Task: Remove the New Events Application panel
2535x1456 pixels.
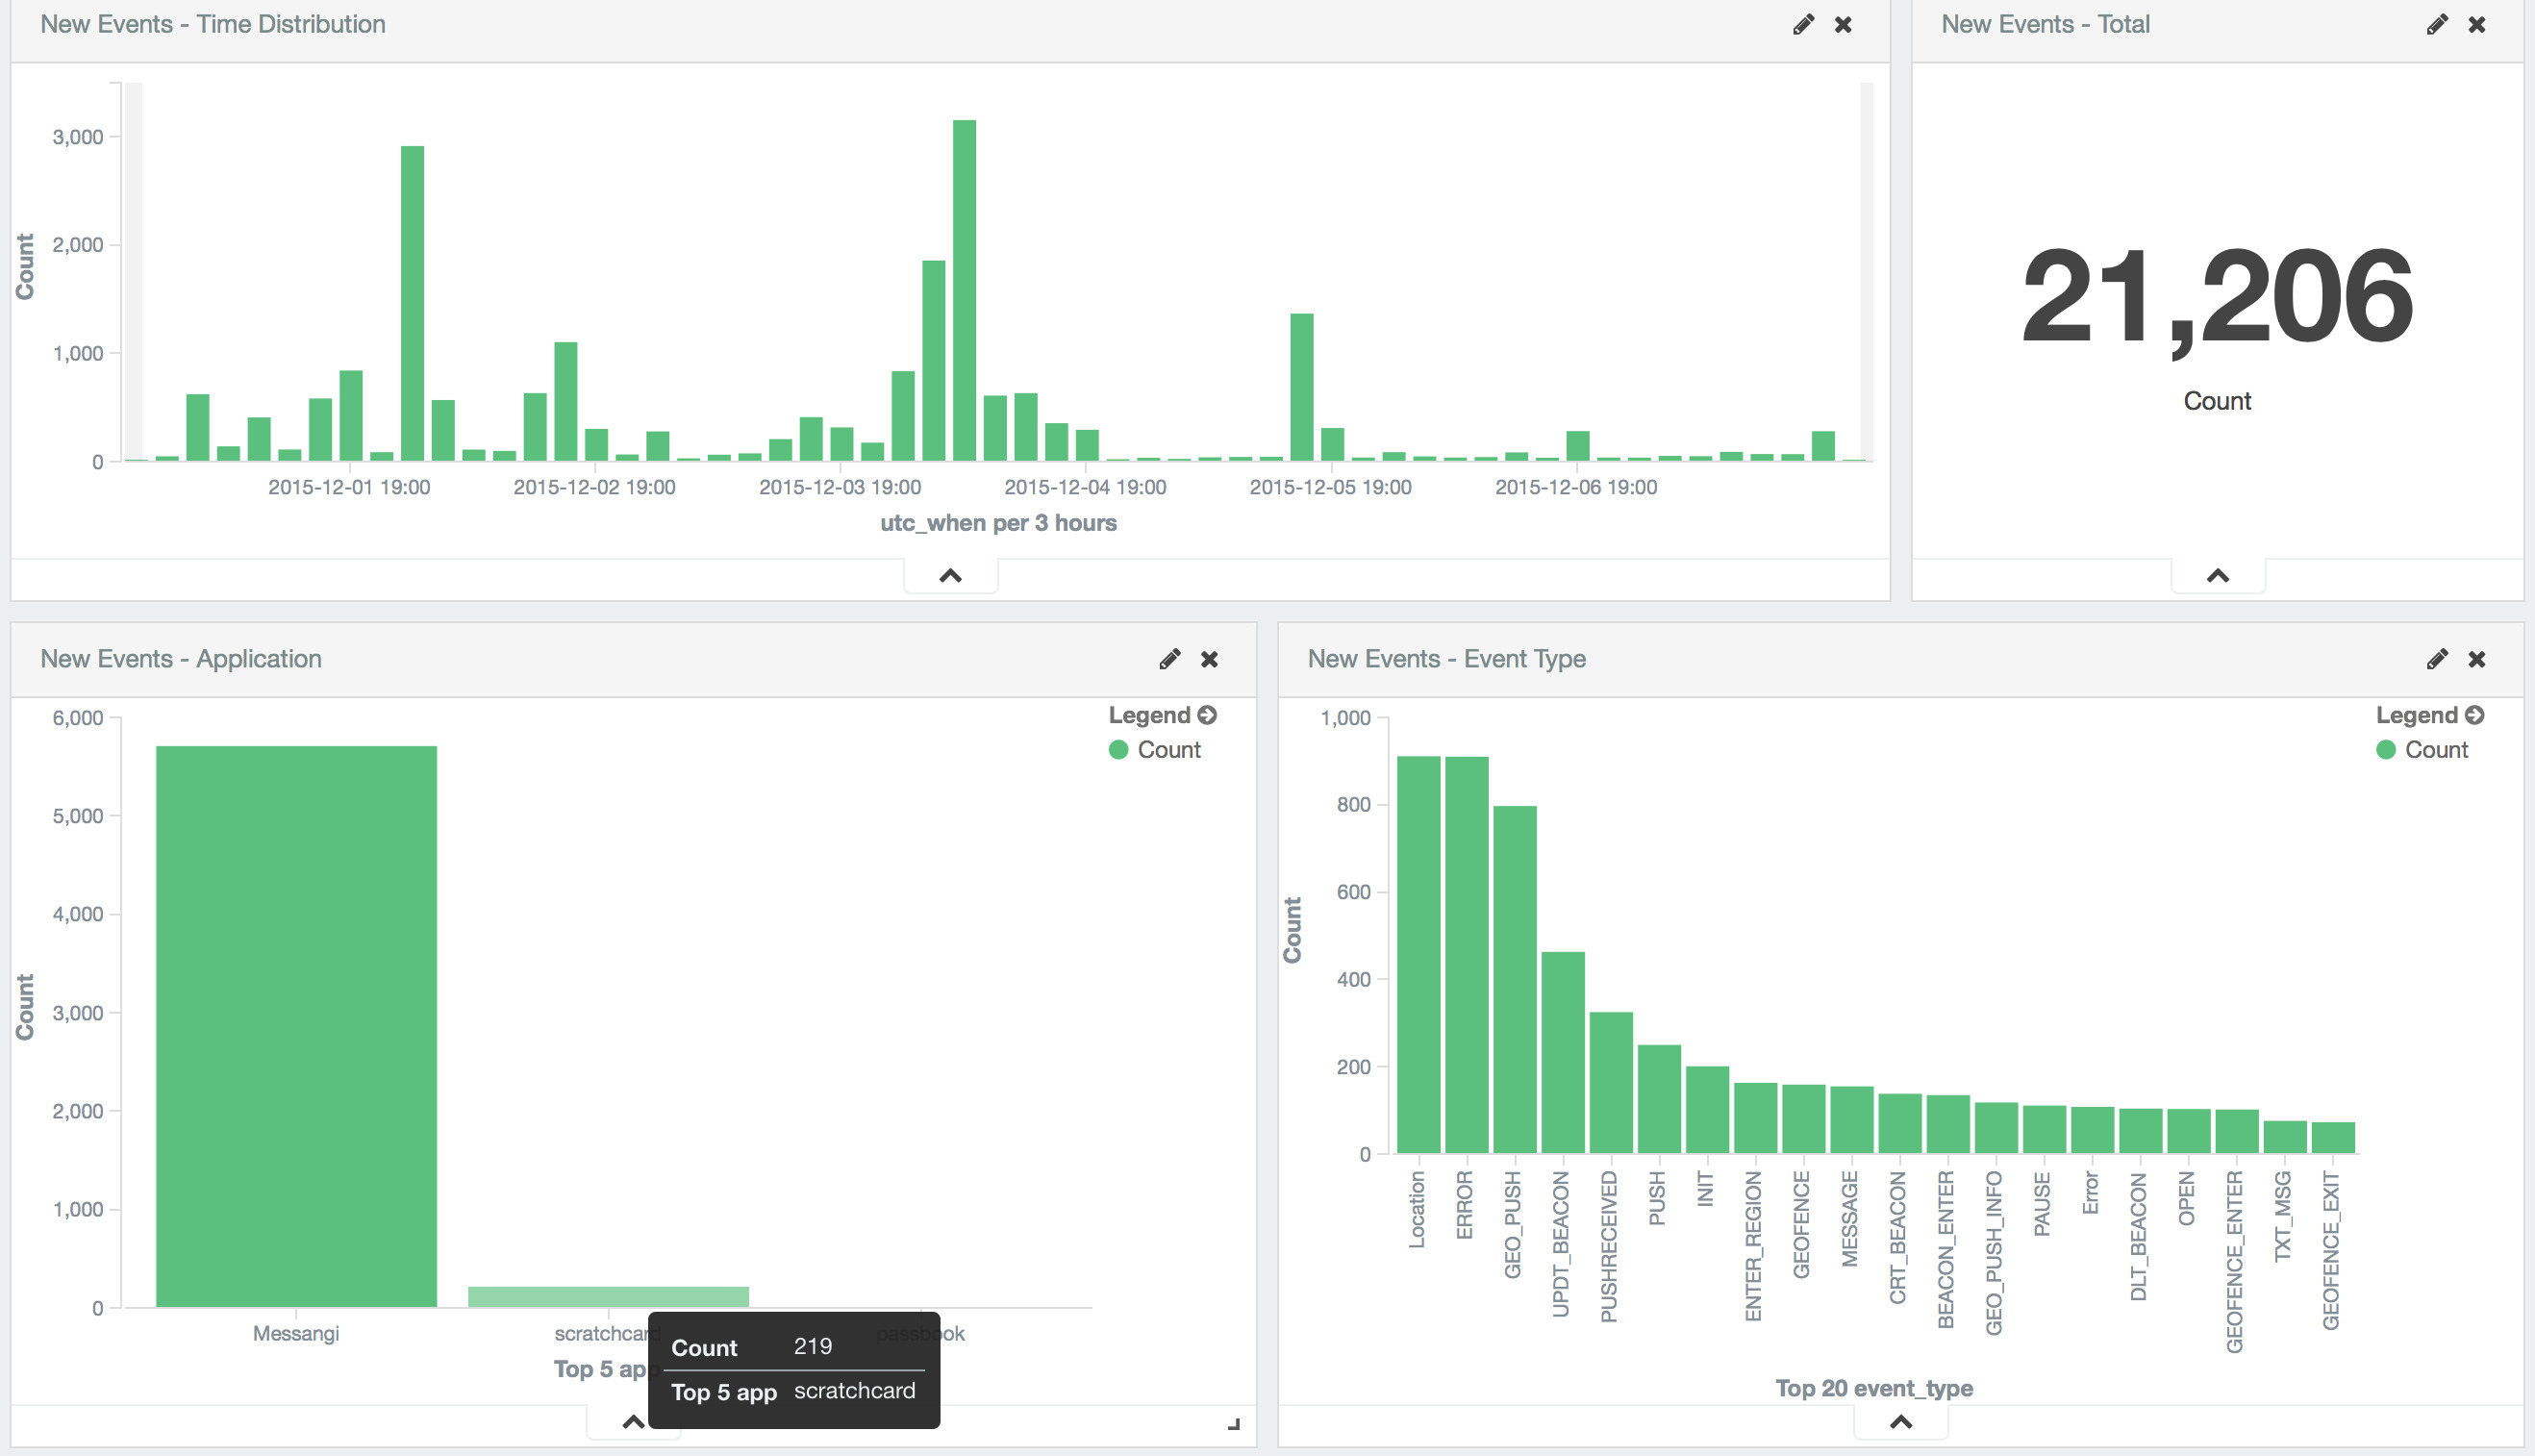Action: pos(1209,659)
